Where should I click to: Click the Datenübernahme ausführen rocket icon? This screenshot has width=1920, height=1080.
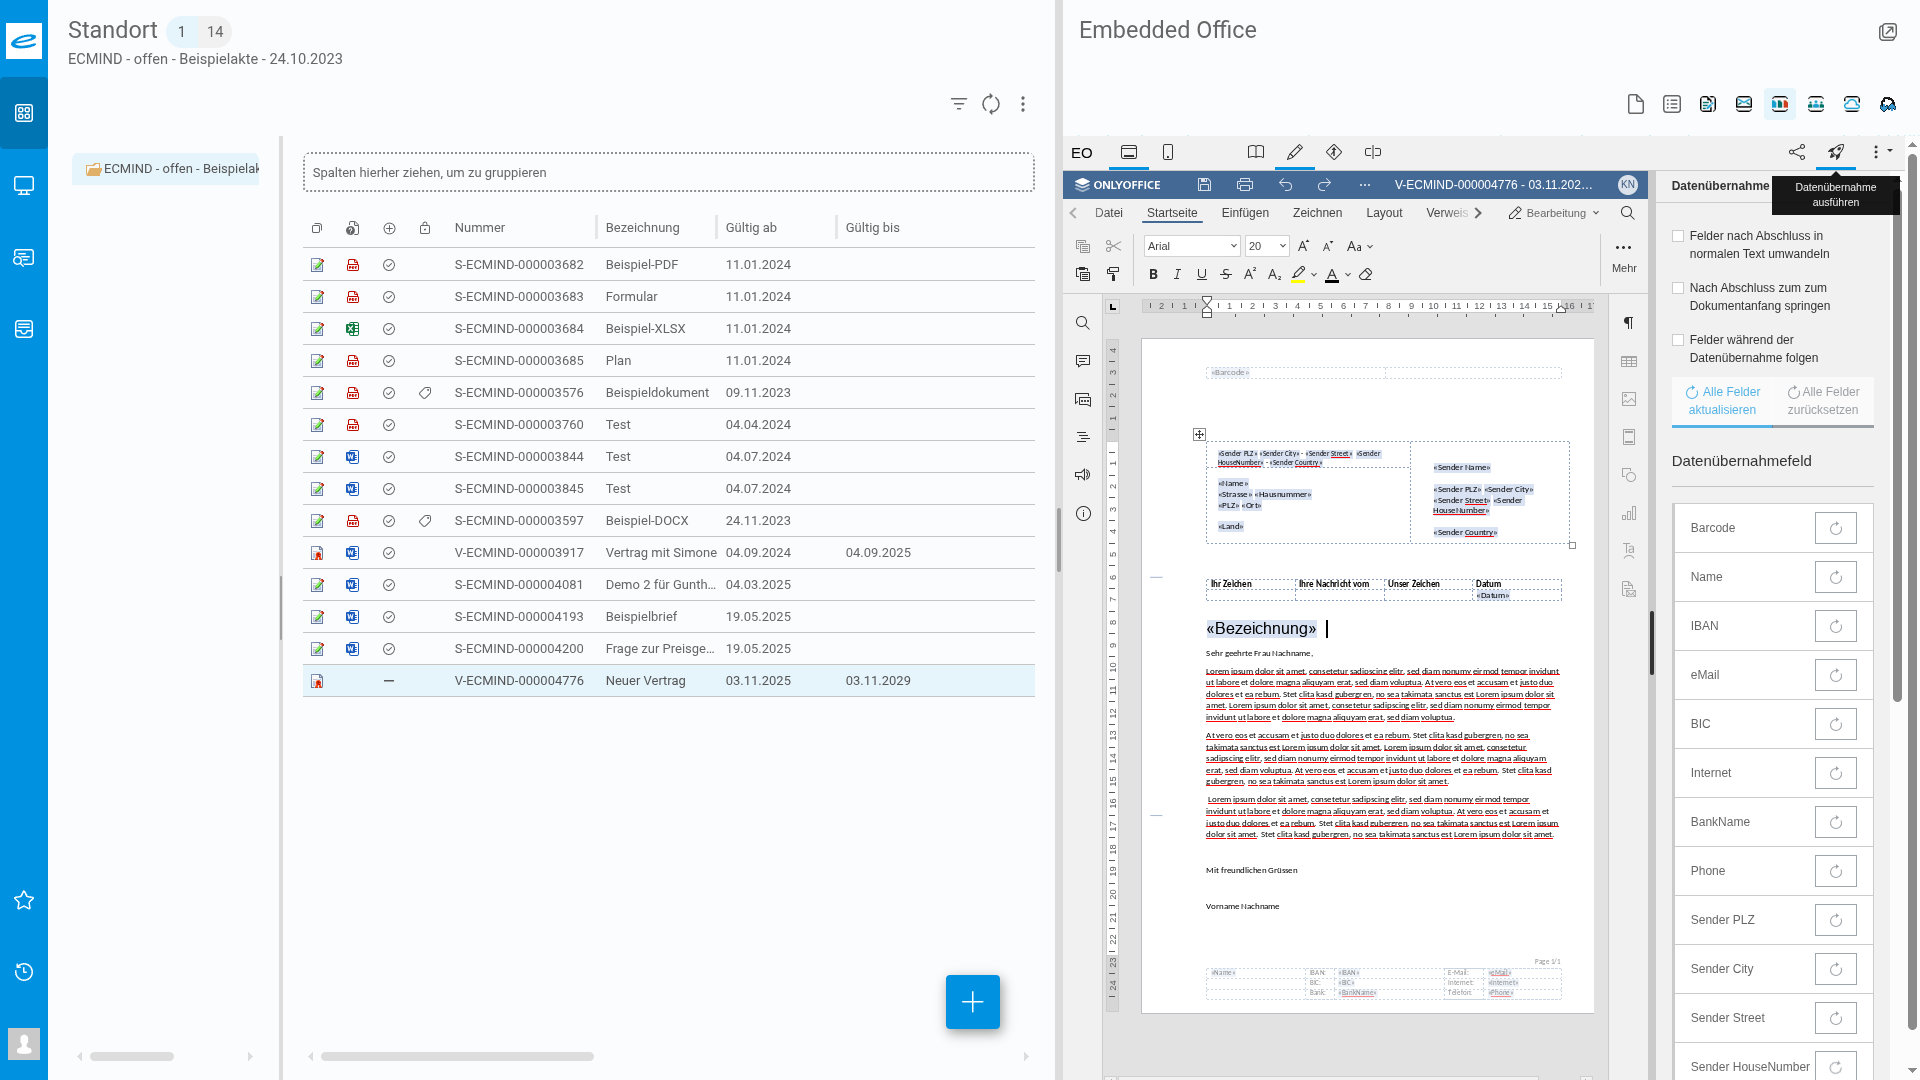click(x=1836, y=152)
